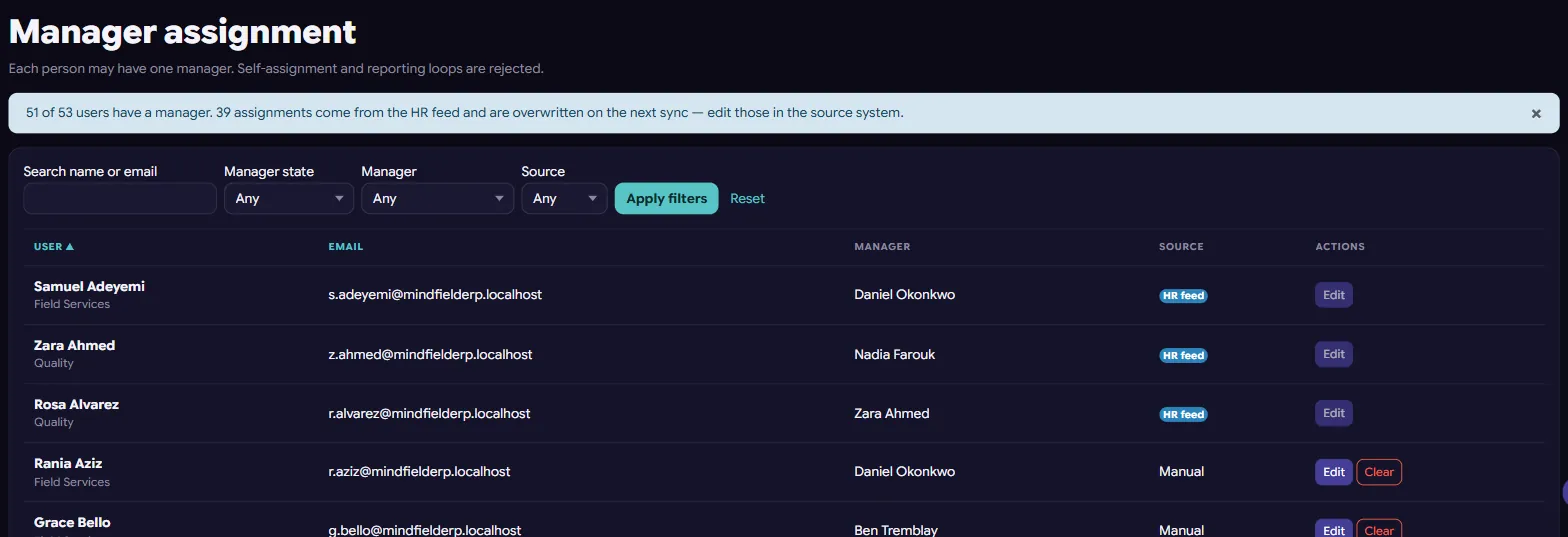Open the Manager state dropdown
This screenshot has height=537, width=1568.
[289, 198]
